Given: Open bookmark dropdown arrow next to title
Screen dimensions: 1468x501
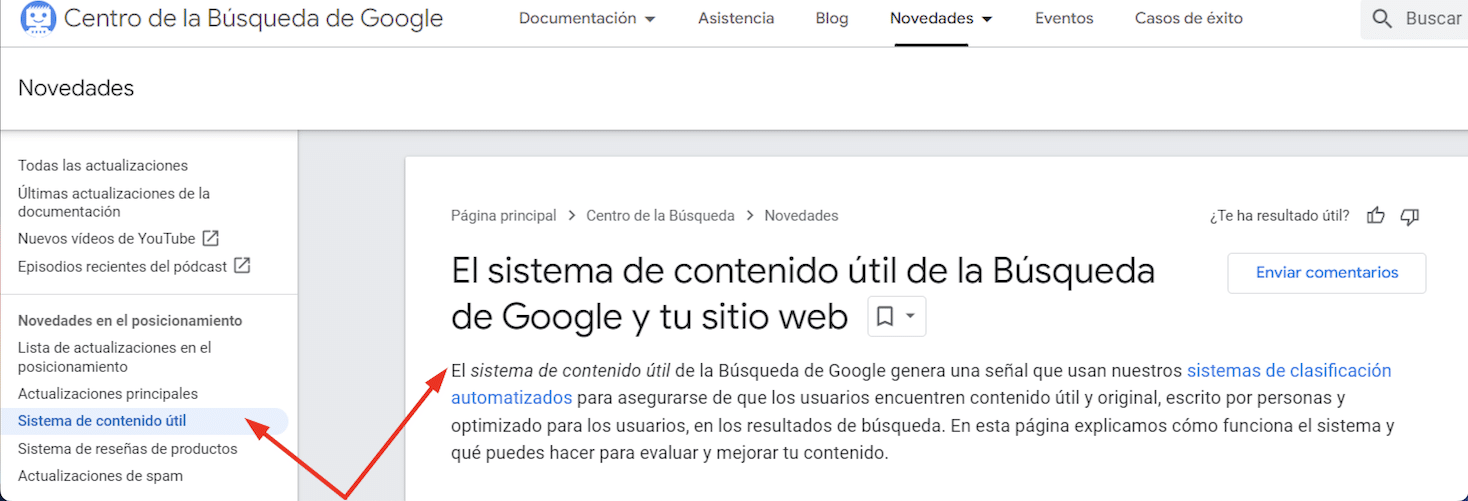Looking at the screenshot, I should tap(910, 316).
